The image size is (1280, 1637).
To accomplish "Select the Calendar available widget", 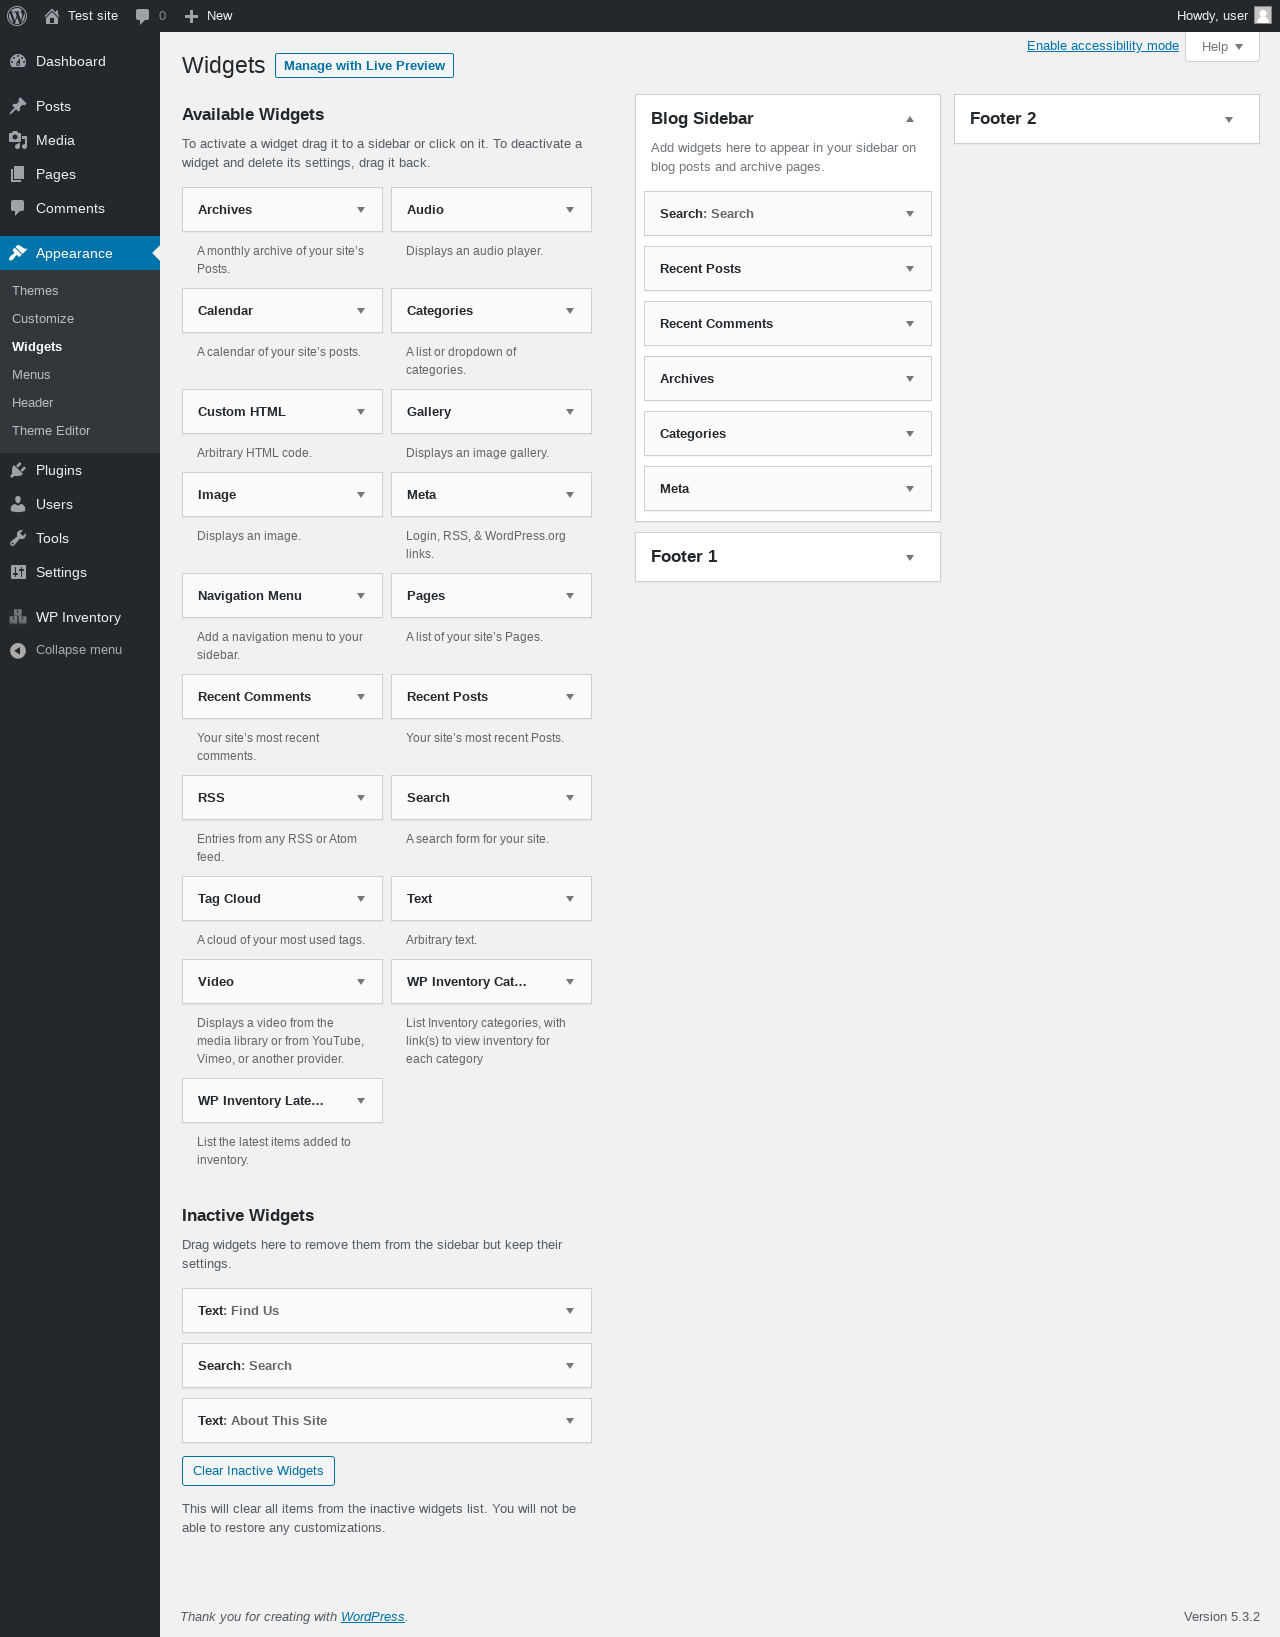I will tap(282, 311).
